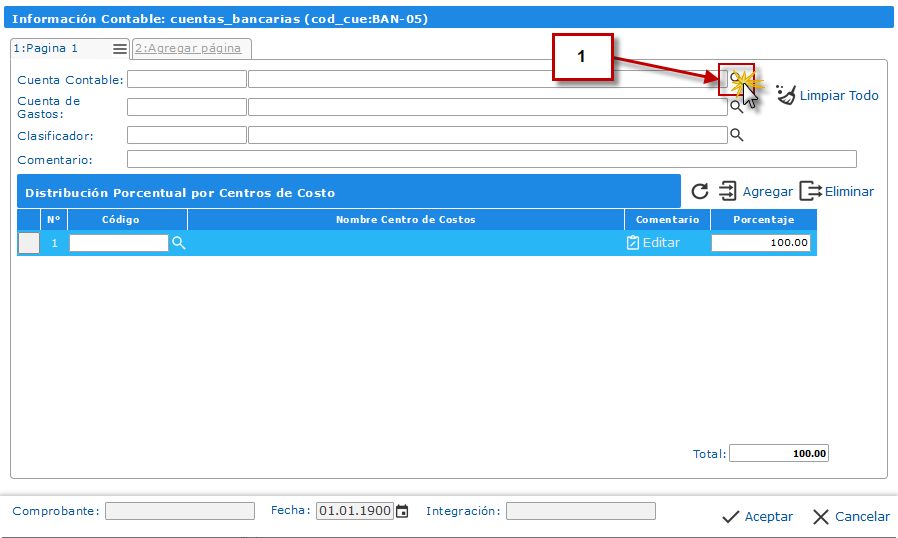Viewport: 898px width, 538px height.
Task: Click the Distribución Porcentual por Centros de Costo header
Action: (349, 193)
